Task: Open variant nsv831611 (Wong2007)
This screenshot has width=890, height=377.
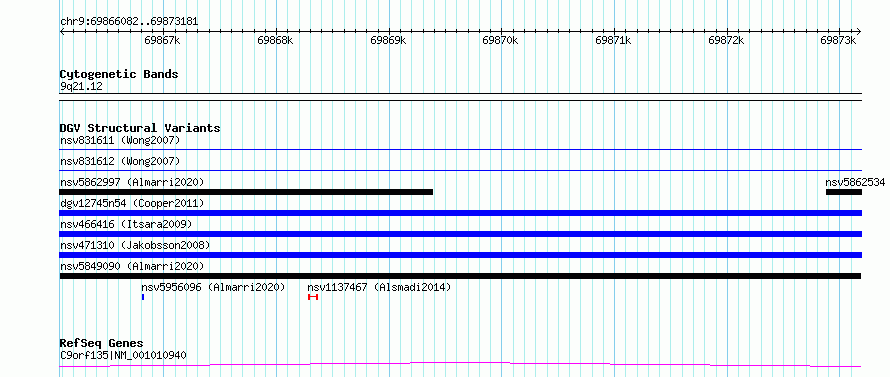Action: (x=120, y=140)
